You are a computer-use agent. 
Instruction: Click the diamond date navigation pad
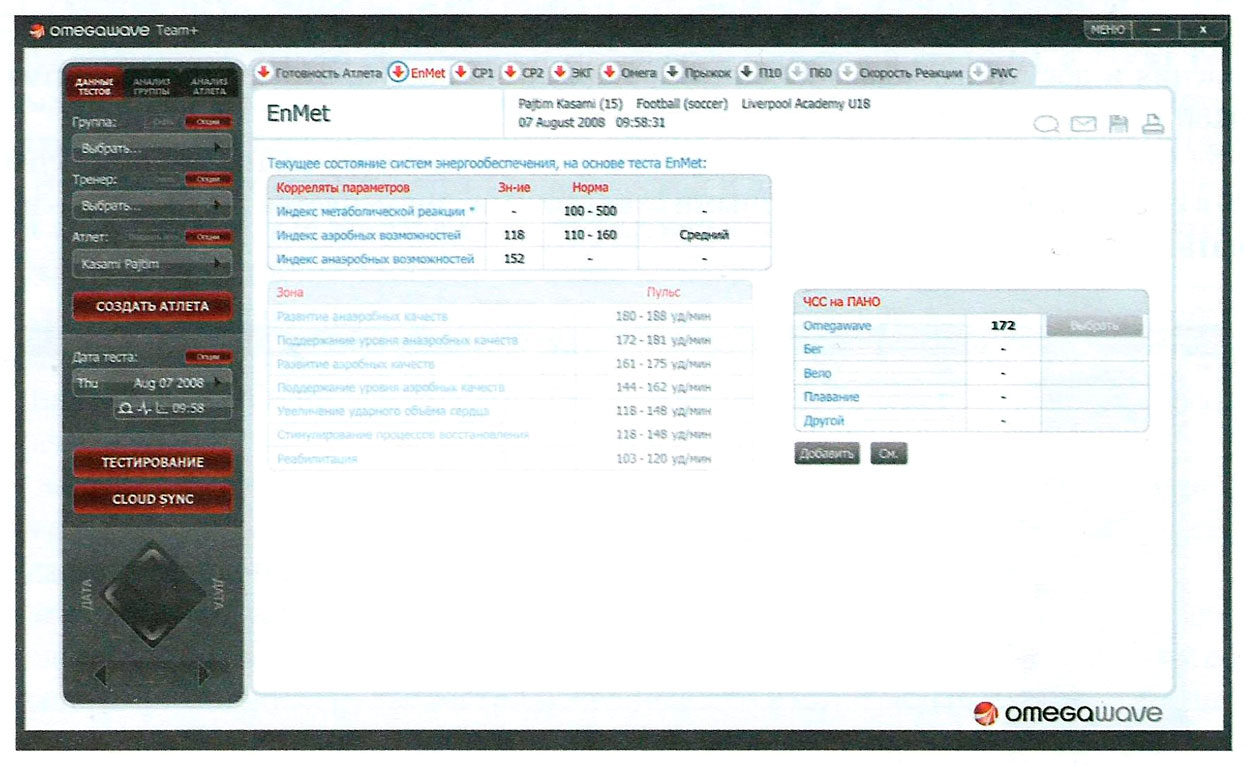[x=153, y=592]
